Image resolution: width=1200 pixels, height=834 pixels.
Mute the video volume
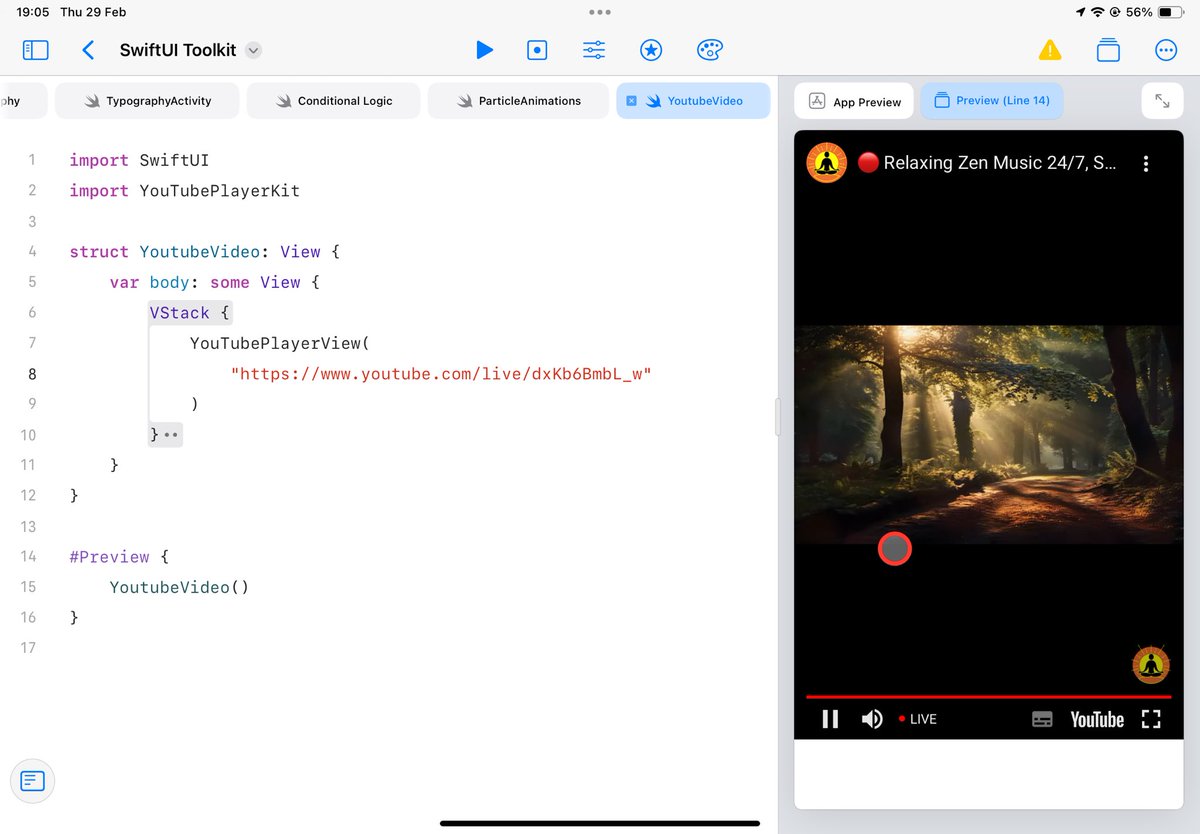(872, 719)
